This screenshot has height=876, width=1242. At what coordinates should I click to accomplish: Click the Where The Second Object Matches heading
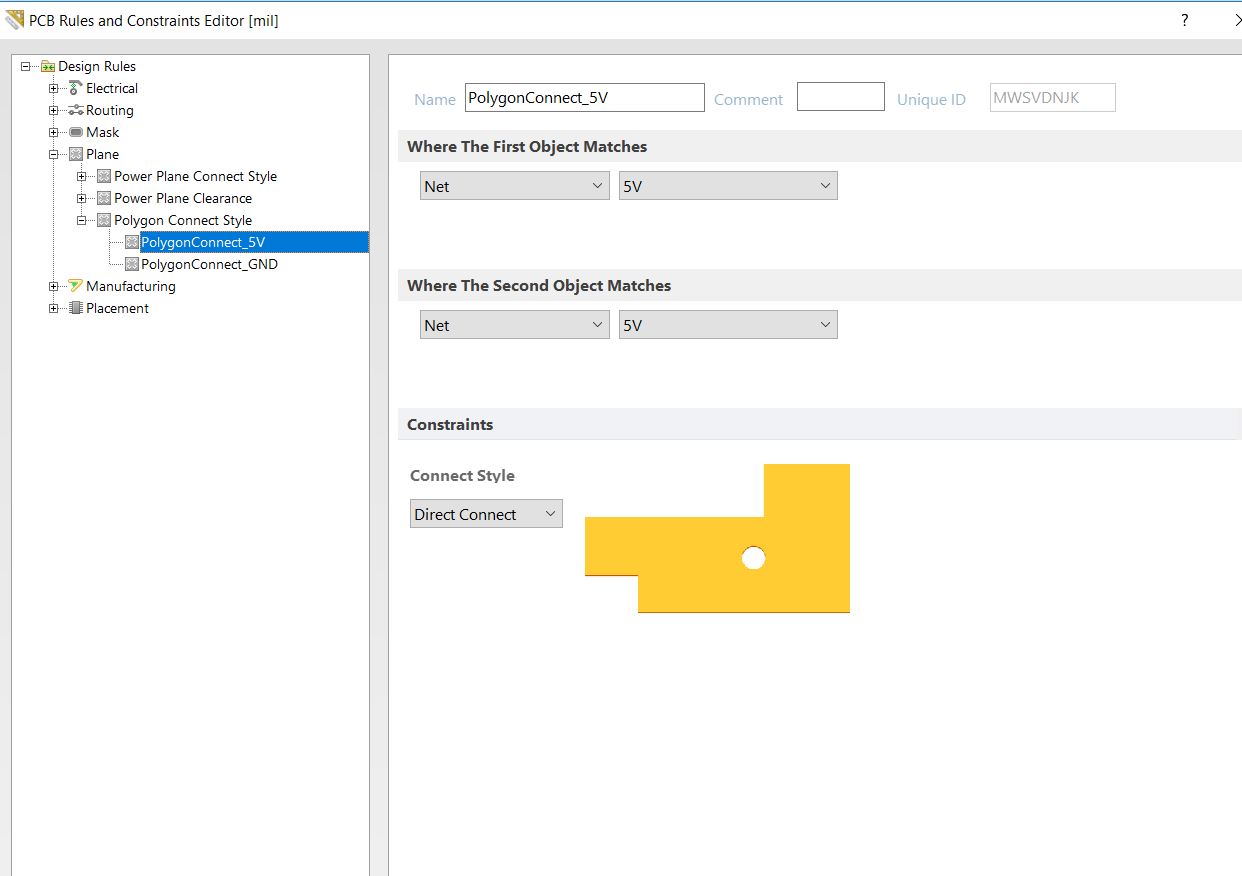539,285
